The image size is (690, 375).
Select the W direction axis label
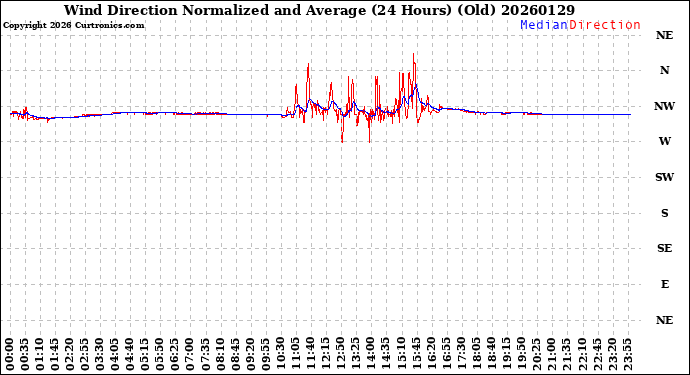click(664, 141)
